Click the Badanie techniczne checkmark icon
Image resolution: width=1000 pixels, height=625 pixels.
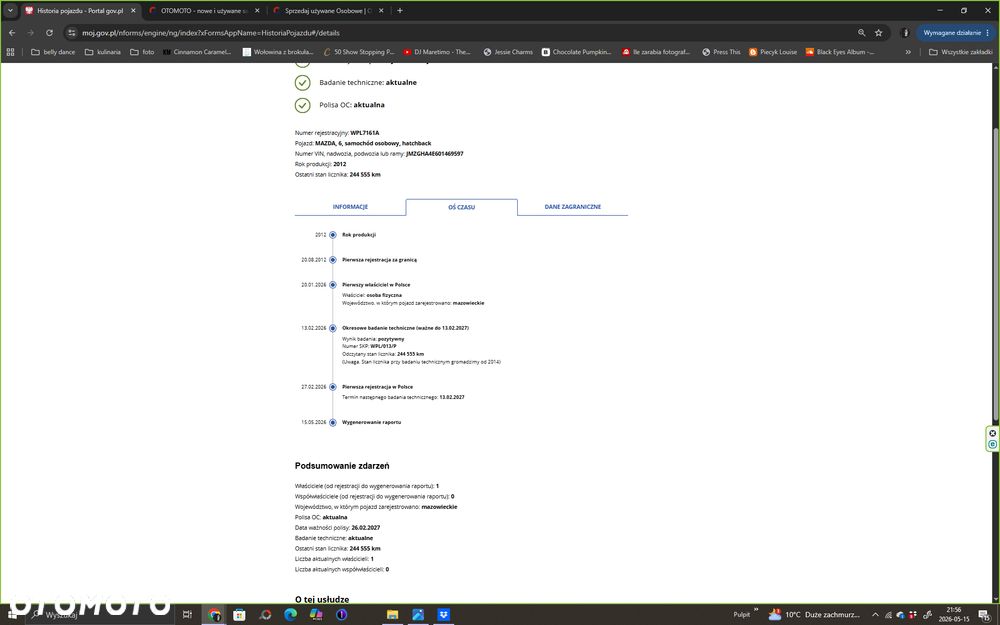302,82
